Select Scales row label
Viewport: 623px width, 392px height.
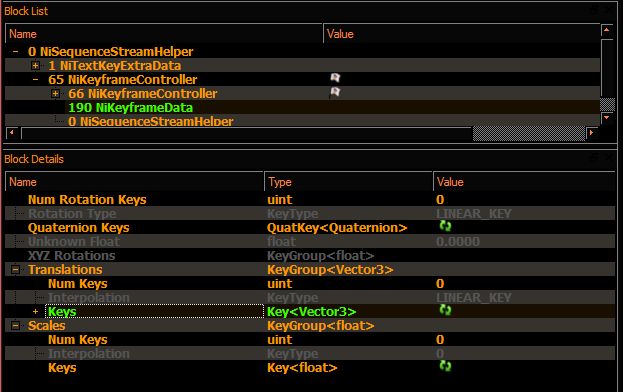click(46, 326)
